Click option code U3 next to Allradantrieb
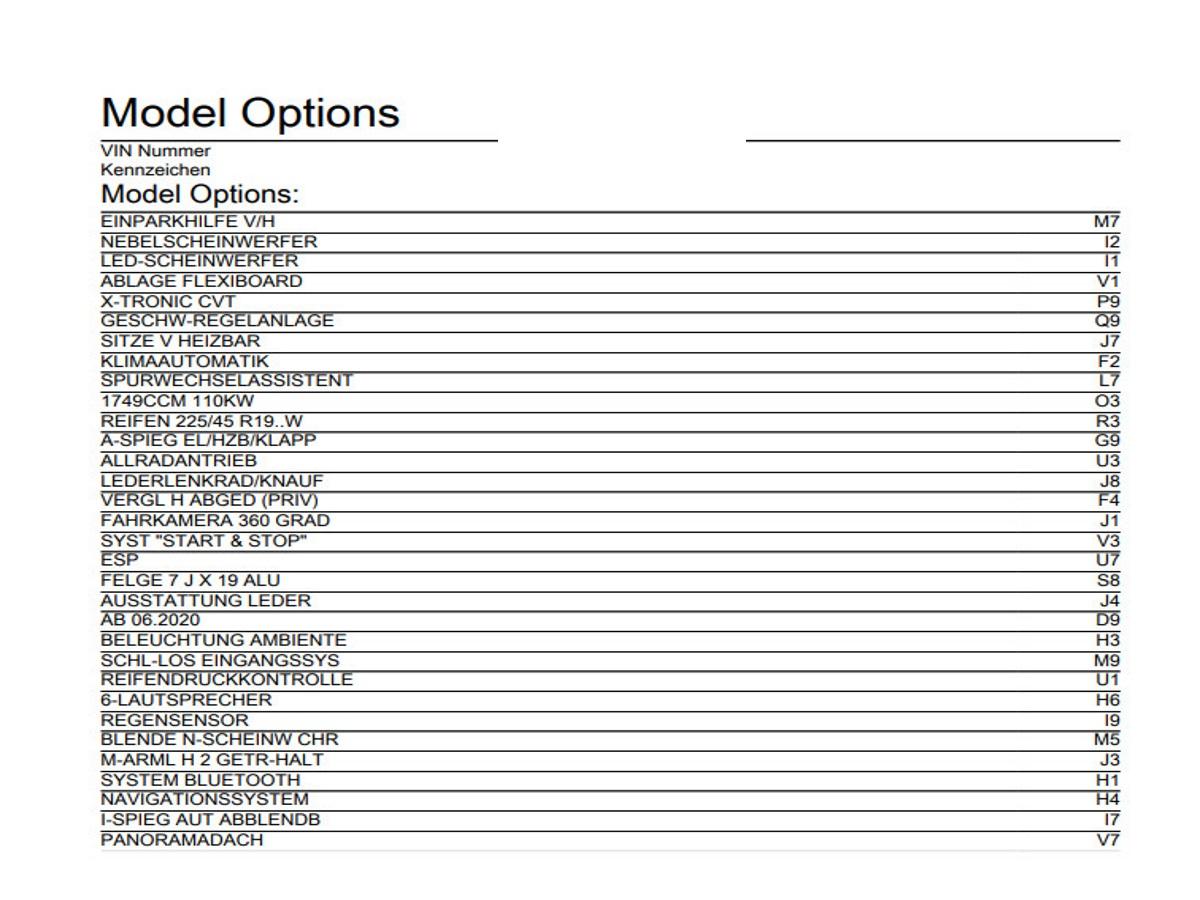This screenshot has width=1200, height=900. (x=1108, y=461)
